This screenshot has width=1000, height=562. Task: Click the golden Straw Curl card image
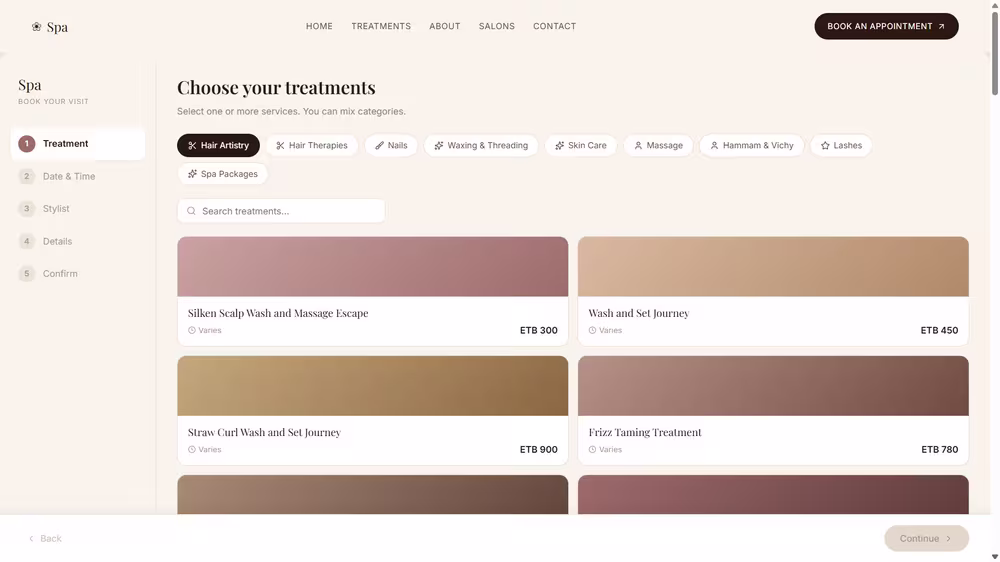[372, 386]
